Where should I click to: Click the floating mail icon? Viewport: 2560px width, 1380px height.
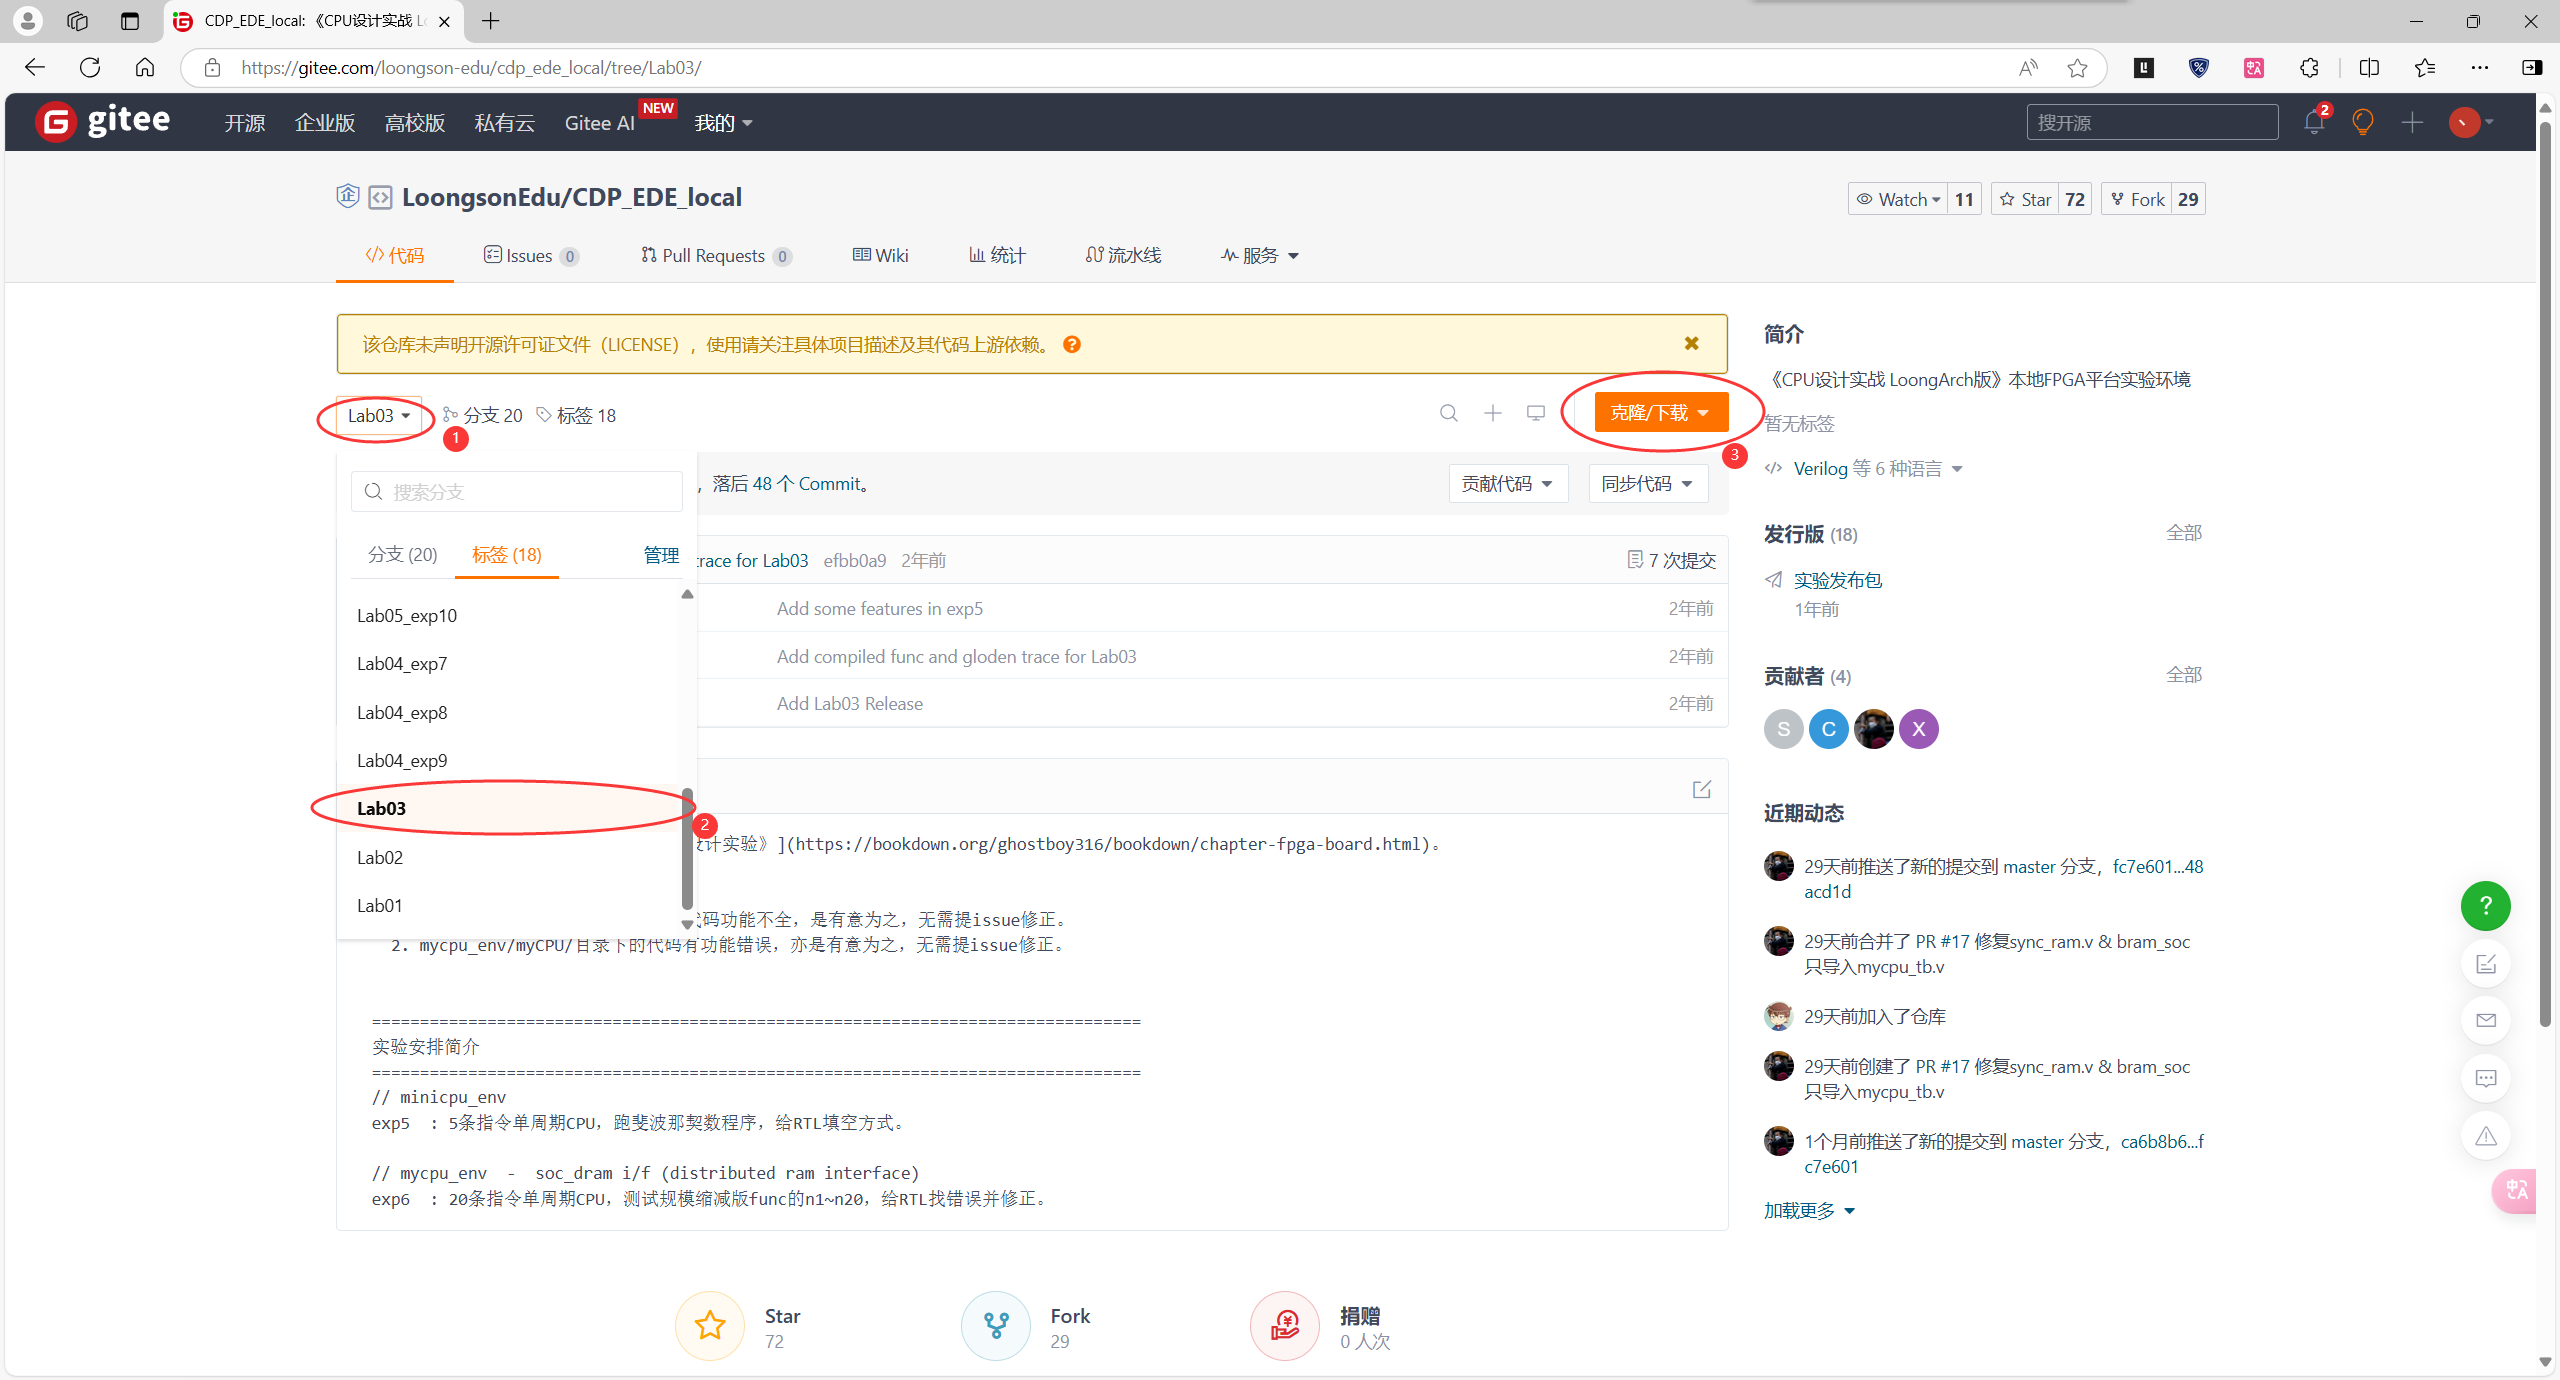(2486, 1020)
